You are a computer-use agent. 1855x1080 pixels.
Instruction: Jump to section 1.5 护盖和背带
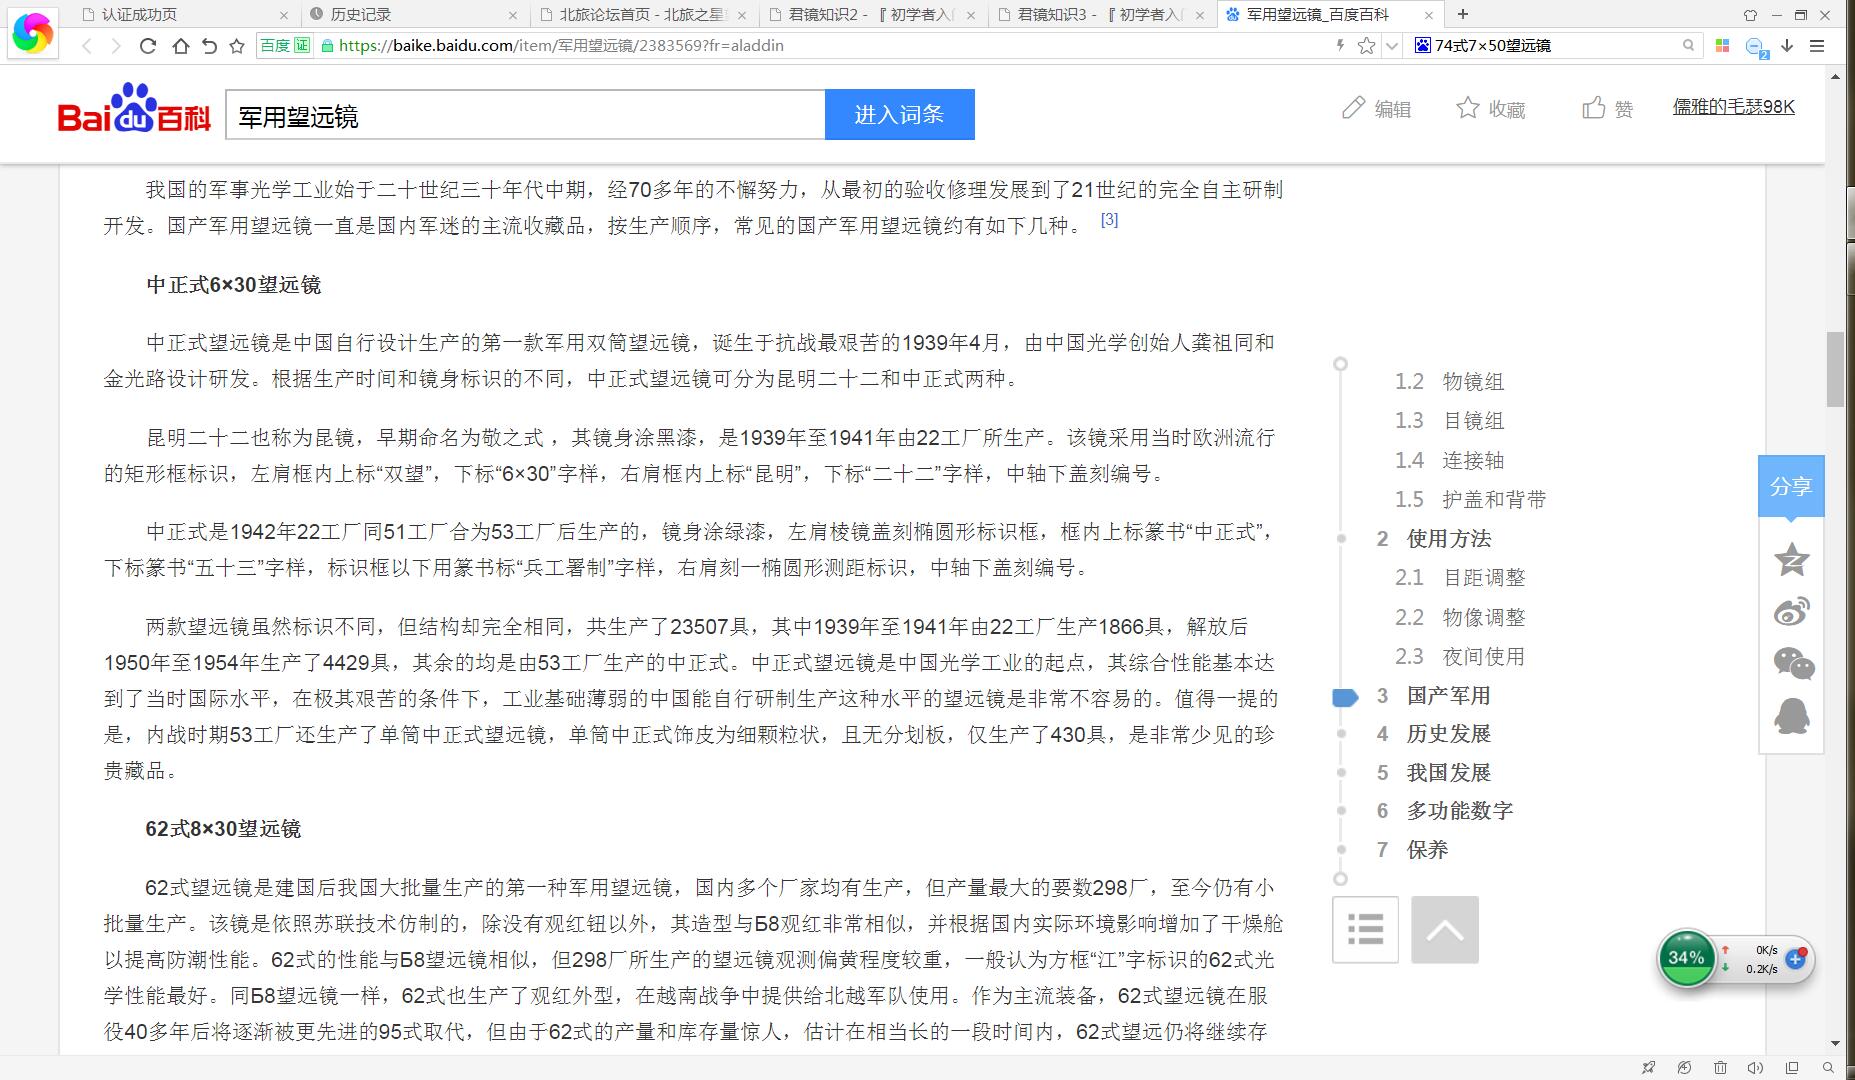(x=1470, y=499)
